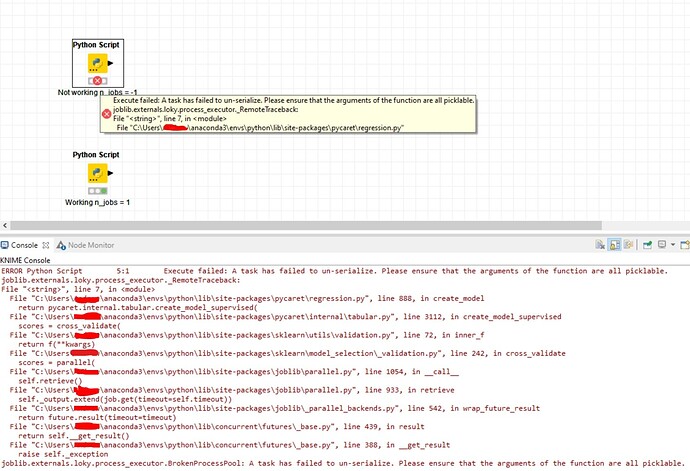Click console line 'scores = cross_validate('

(x=69, y=326)
